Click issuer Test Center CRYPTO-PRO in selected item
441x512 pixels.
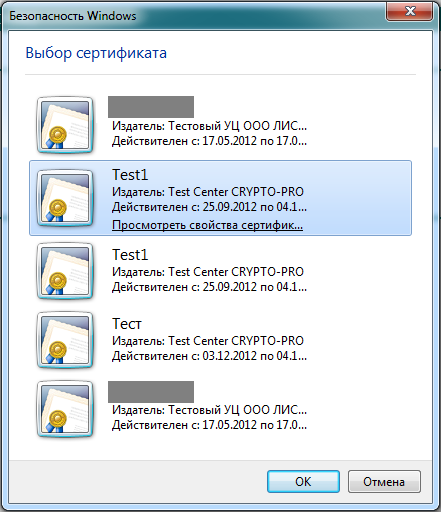coord(208,192)
